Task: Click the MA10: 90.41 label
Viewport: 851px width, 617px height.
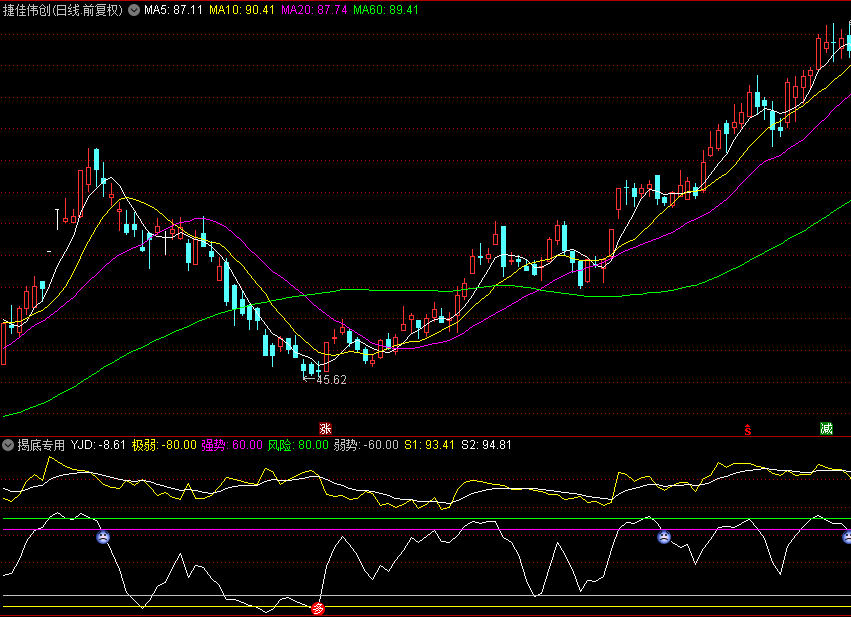Action: tap(242, 10)
